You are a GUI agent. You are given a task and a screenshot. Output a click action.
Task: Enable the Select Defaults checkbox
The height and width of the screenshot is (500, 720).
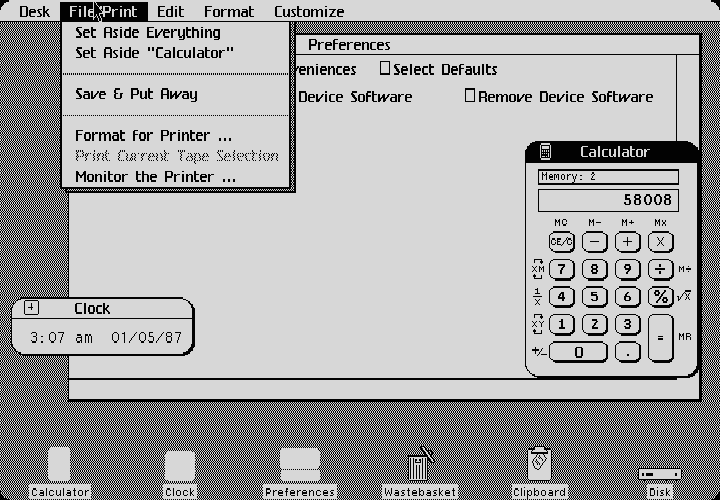[x=385, y=70]
